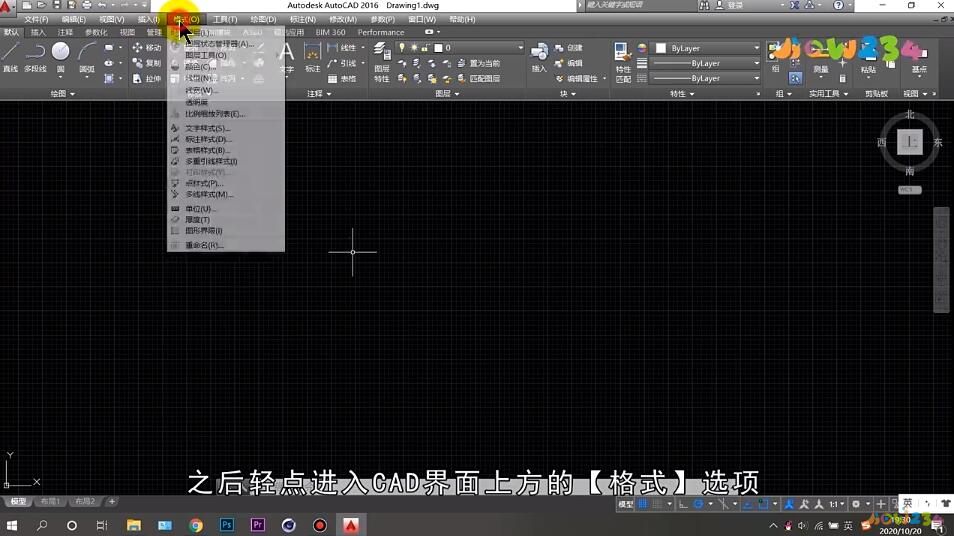Type-search box in the title bar

pyautogui.click(x=639, y=5)
